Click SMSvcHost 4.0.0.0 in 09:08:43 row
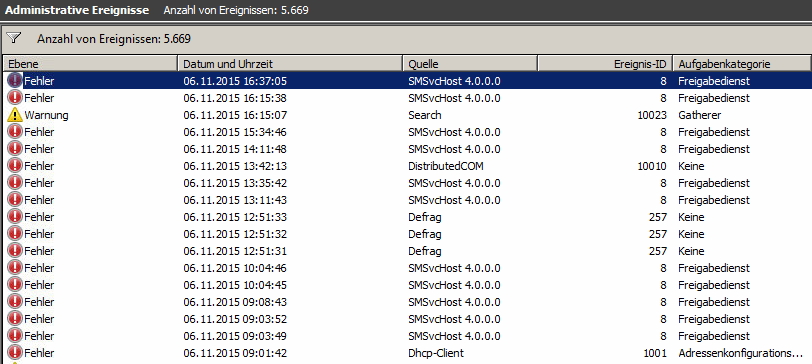The image size is (812, 364). coord(454,302)
